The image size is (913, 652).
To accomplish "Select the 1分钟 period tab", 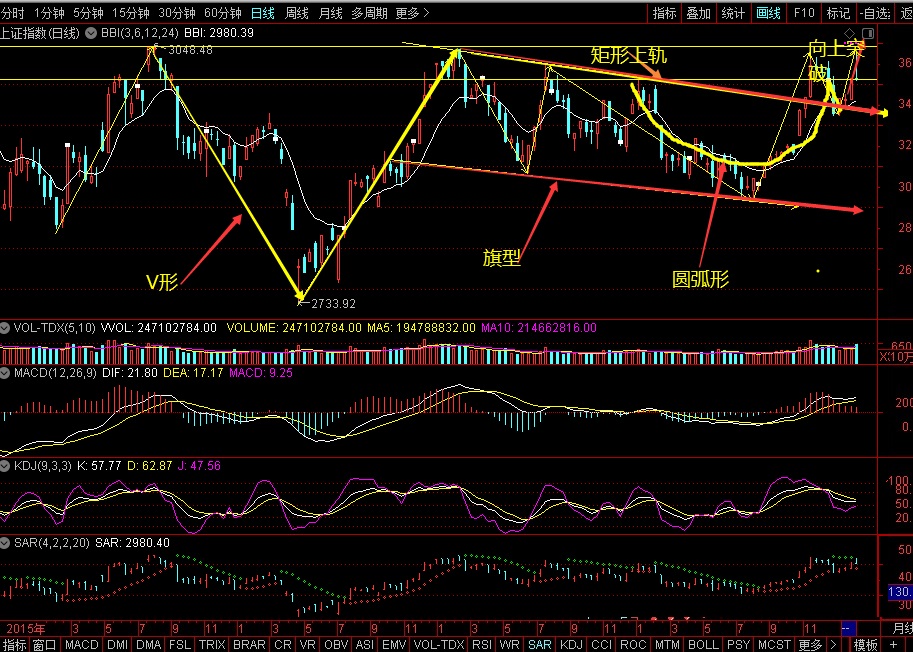I will pyautogui.click(x=49, y=13).
